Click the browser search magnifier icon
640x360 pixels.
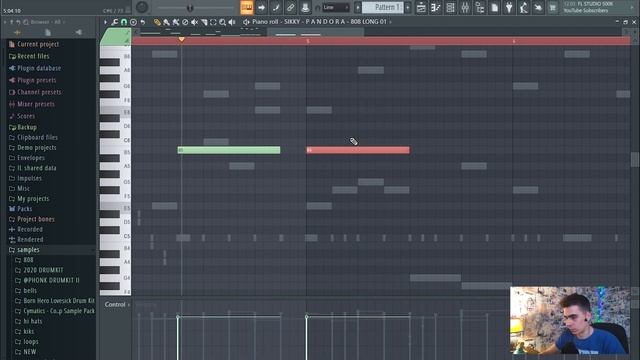tap(26, 22)
